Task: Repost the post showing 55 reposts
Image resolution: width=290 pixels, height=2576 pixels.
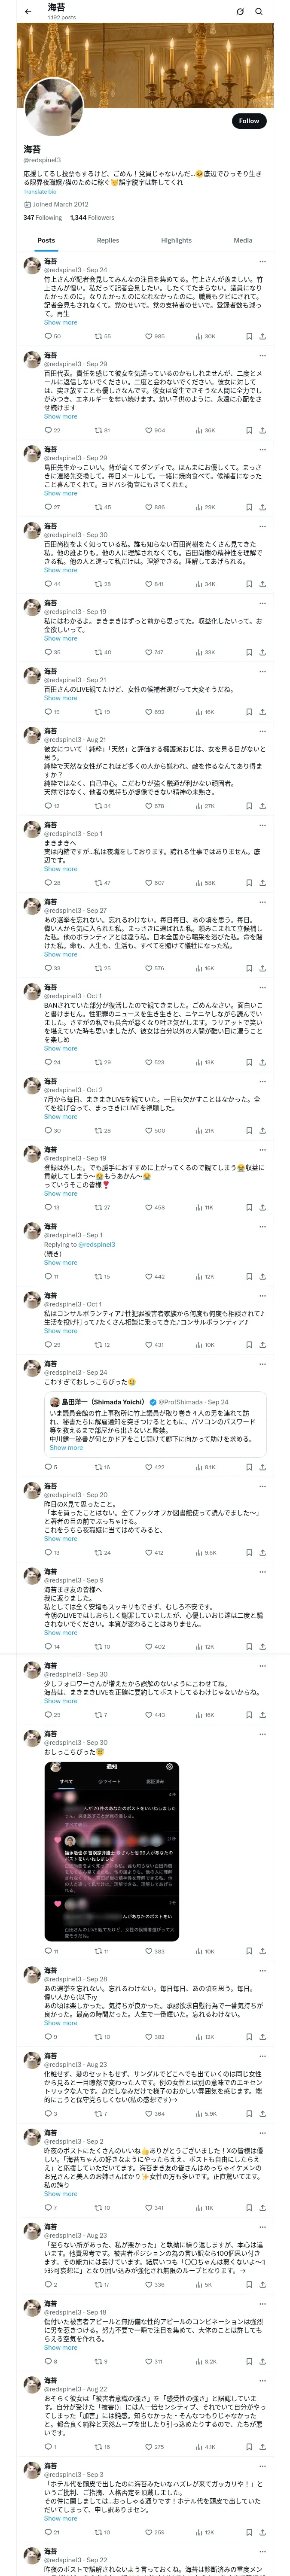Action: 102,336
